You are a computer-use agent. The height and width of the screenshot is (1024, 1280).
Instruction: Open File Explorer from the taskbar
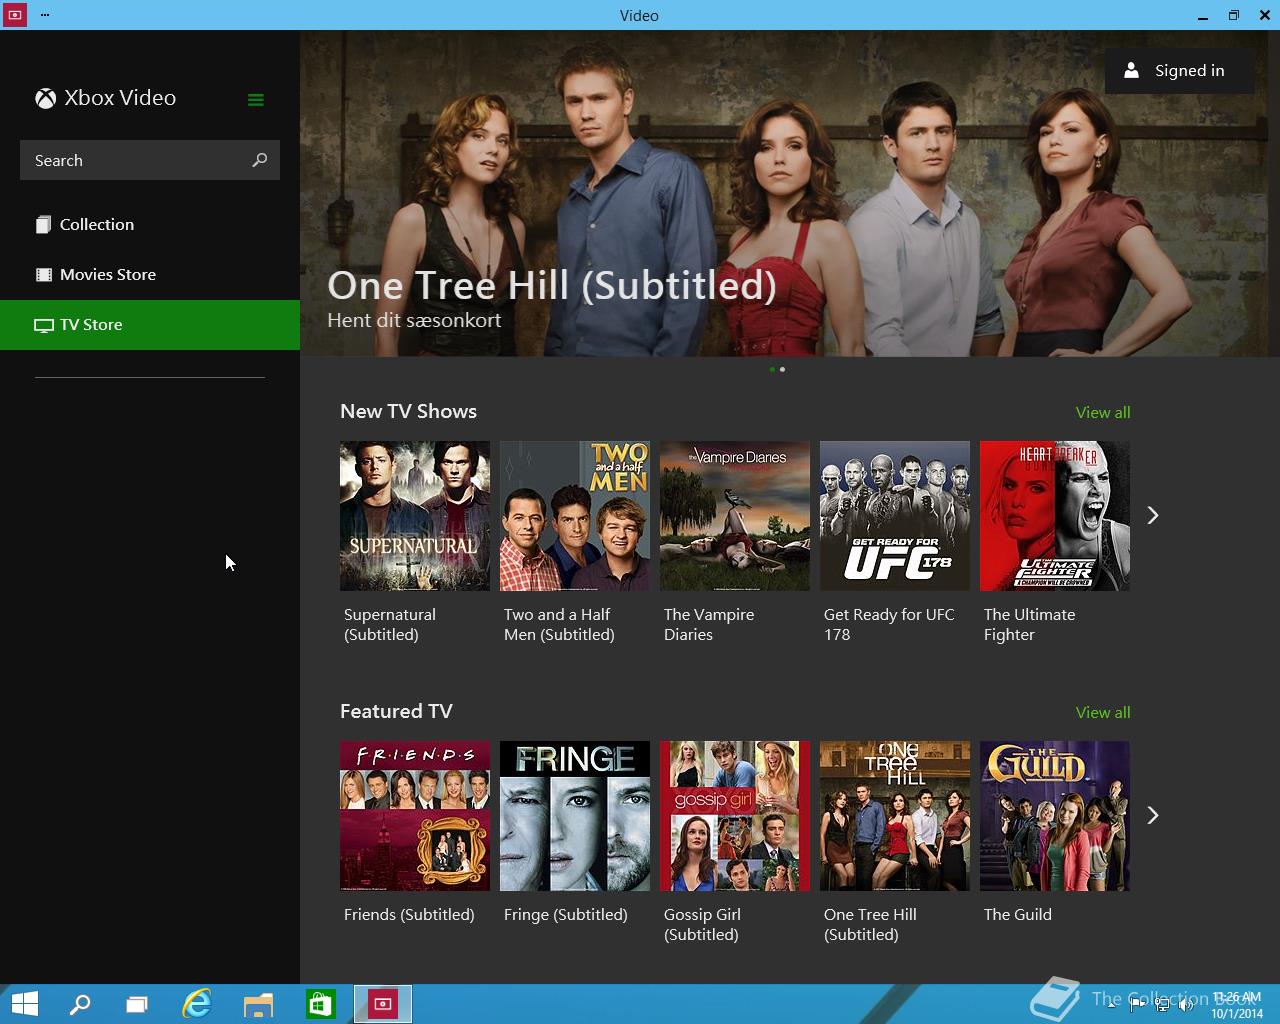(x=258, y=1004)
